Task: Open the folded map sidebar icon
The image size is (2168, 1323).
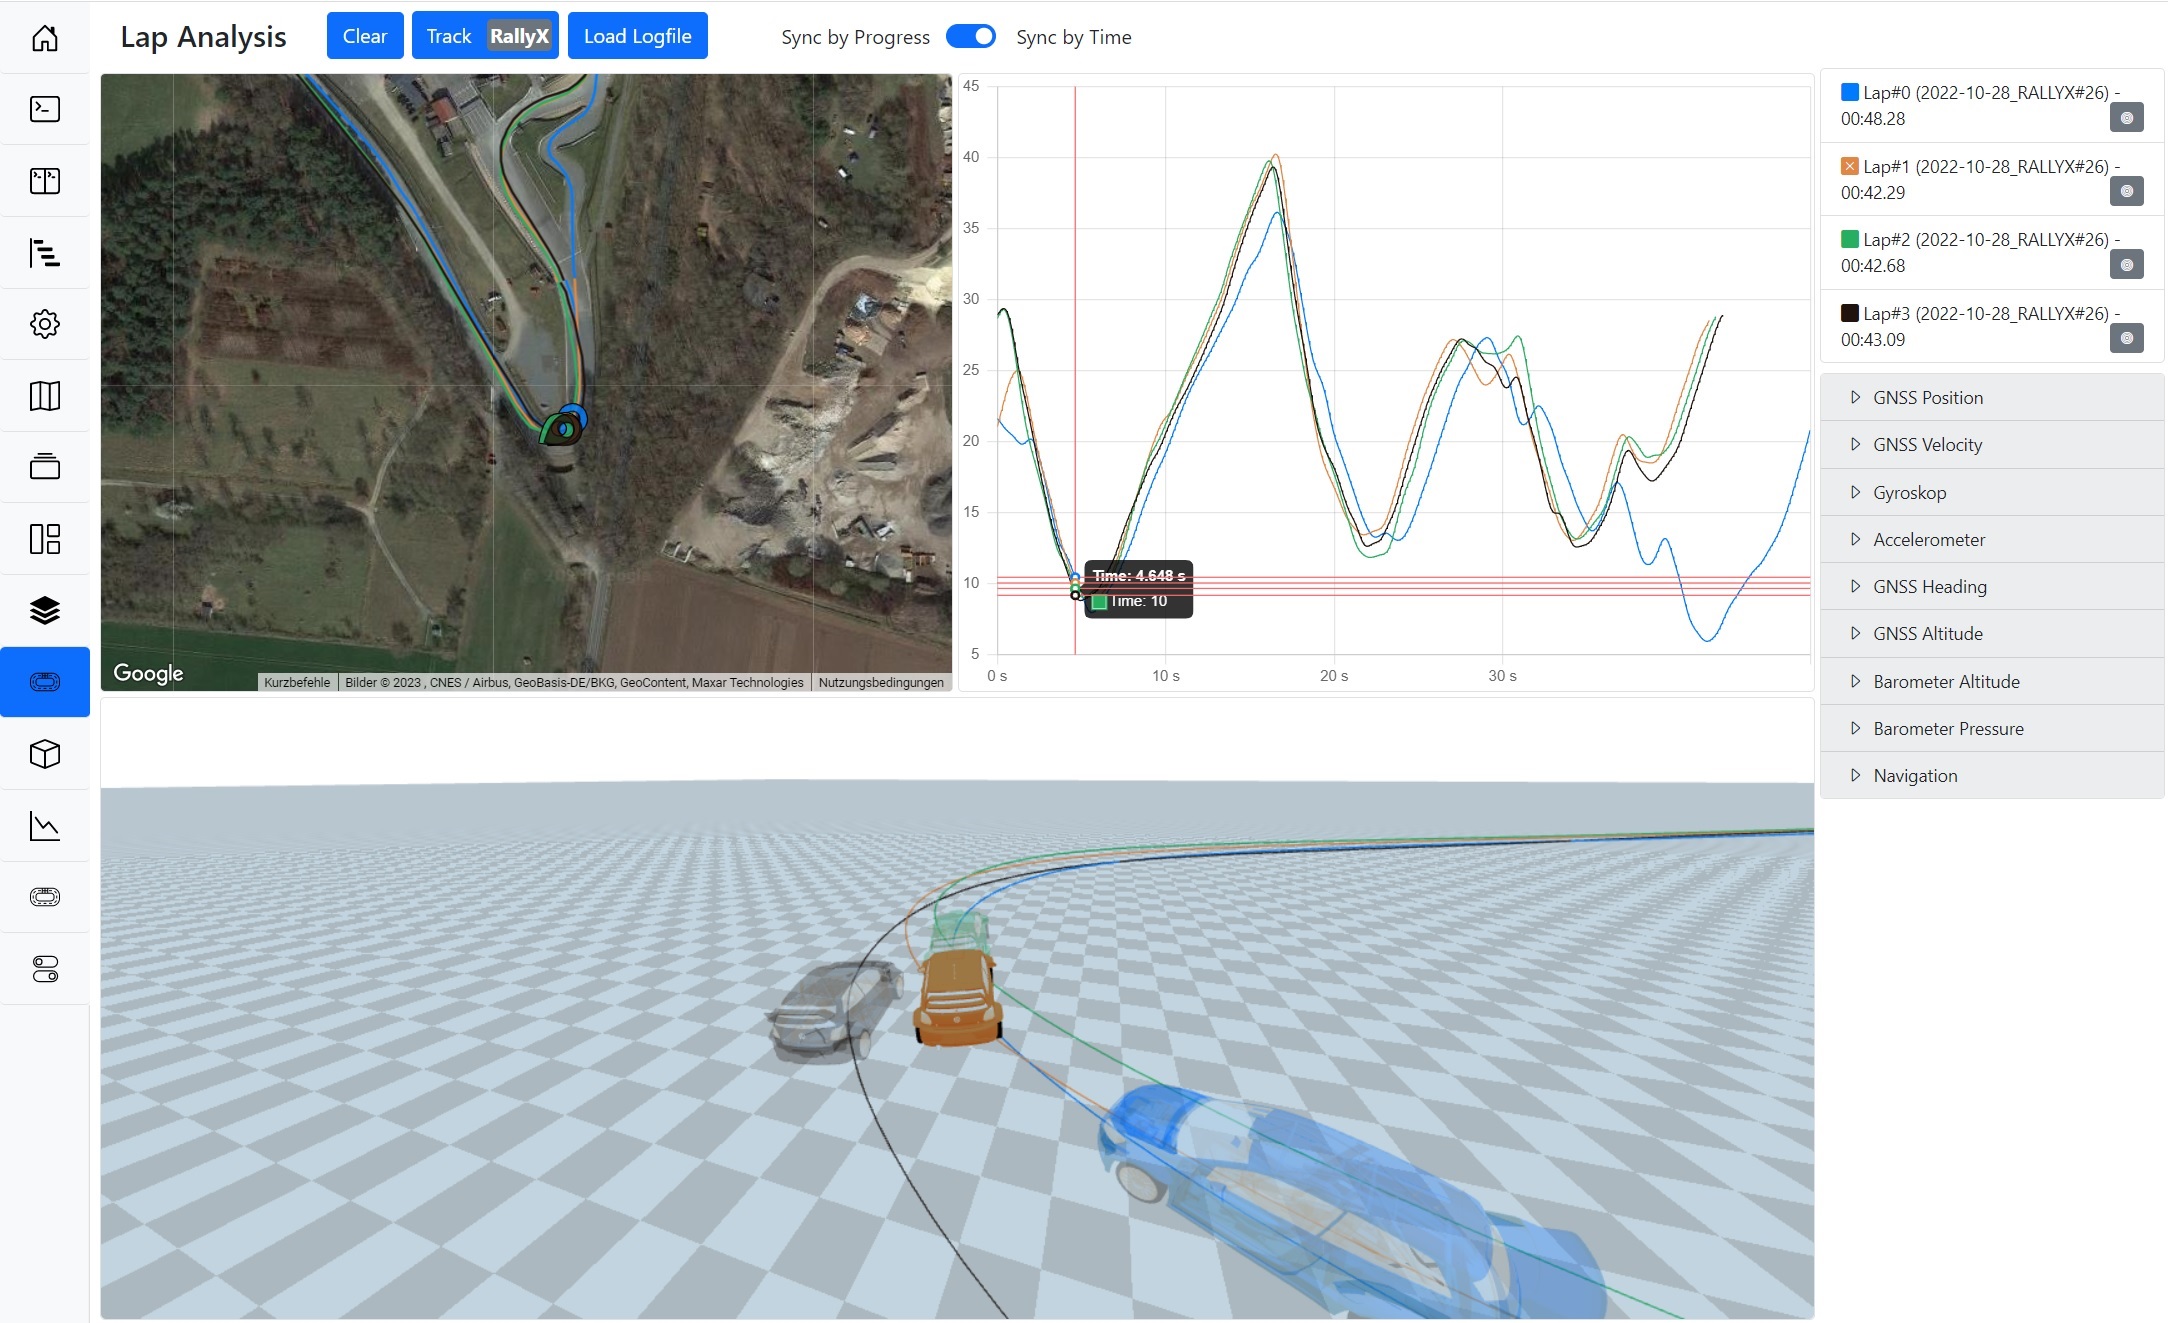Action: click(45, 396)
